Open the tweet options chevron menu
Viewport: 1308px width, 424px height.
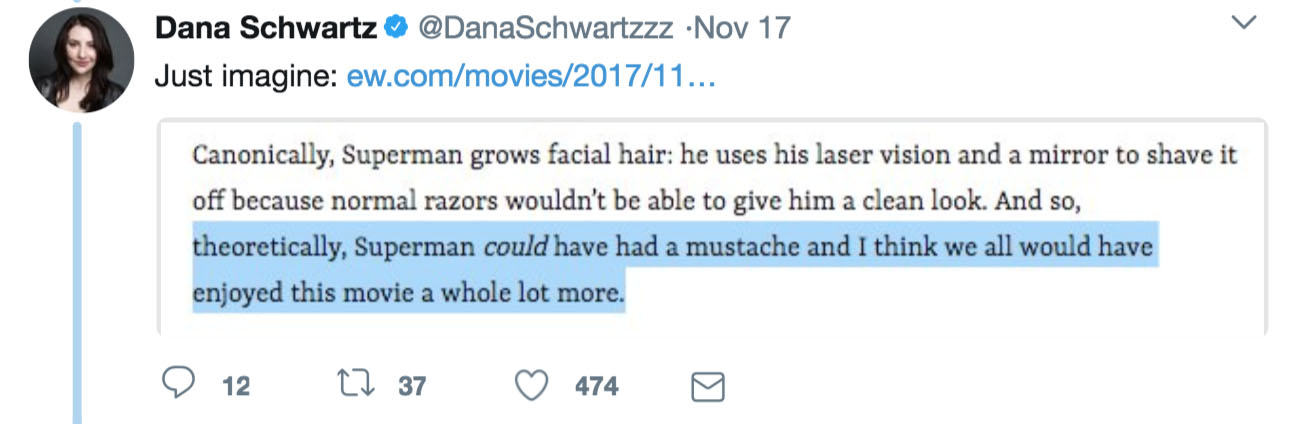(x=1243, y=22)
